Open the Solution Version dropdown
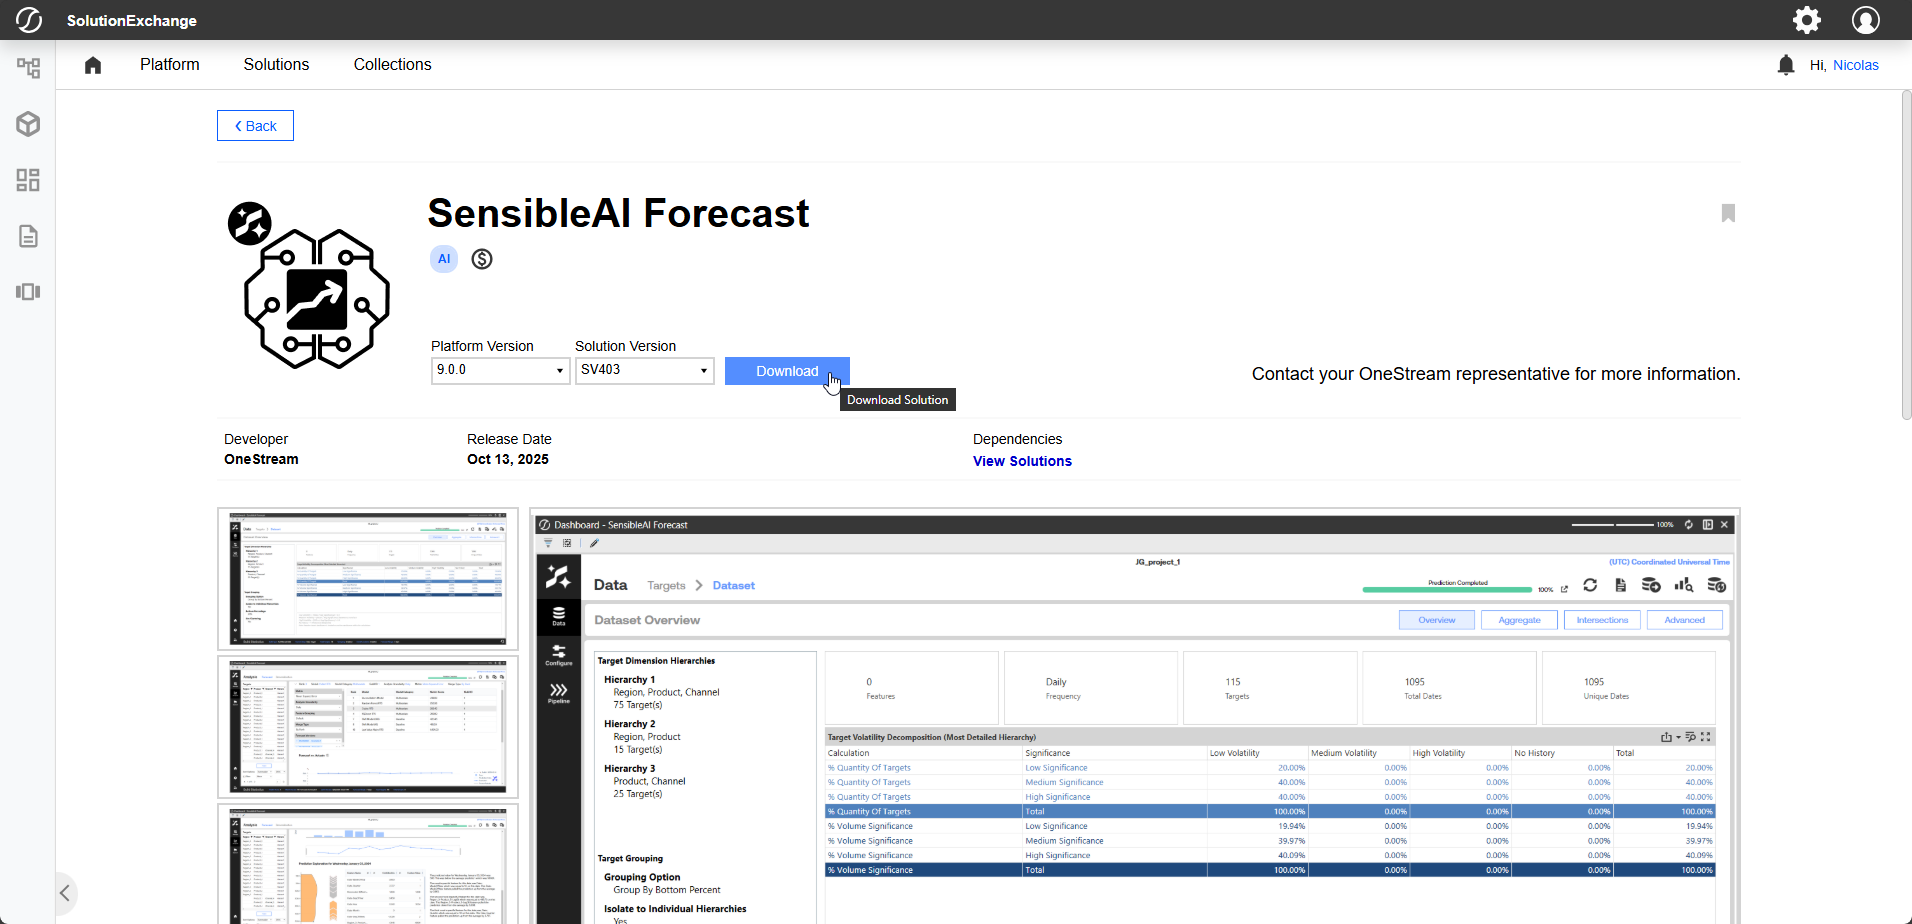Screen dimensions: 1912x924 pyautogui.click(x=644, y=370)
